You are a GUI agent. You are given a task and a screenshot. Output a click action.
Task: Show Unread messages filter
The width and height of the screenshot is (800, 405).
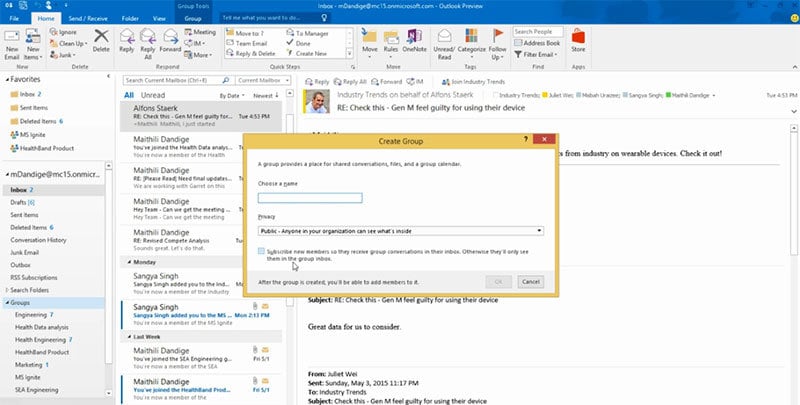153,95
